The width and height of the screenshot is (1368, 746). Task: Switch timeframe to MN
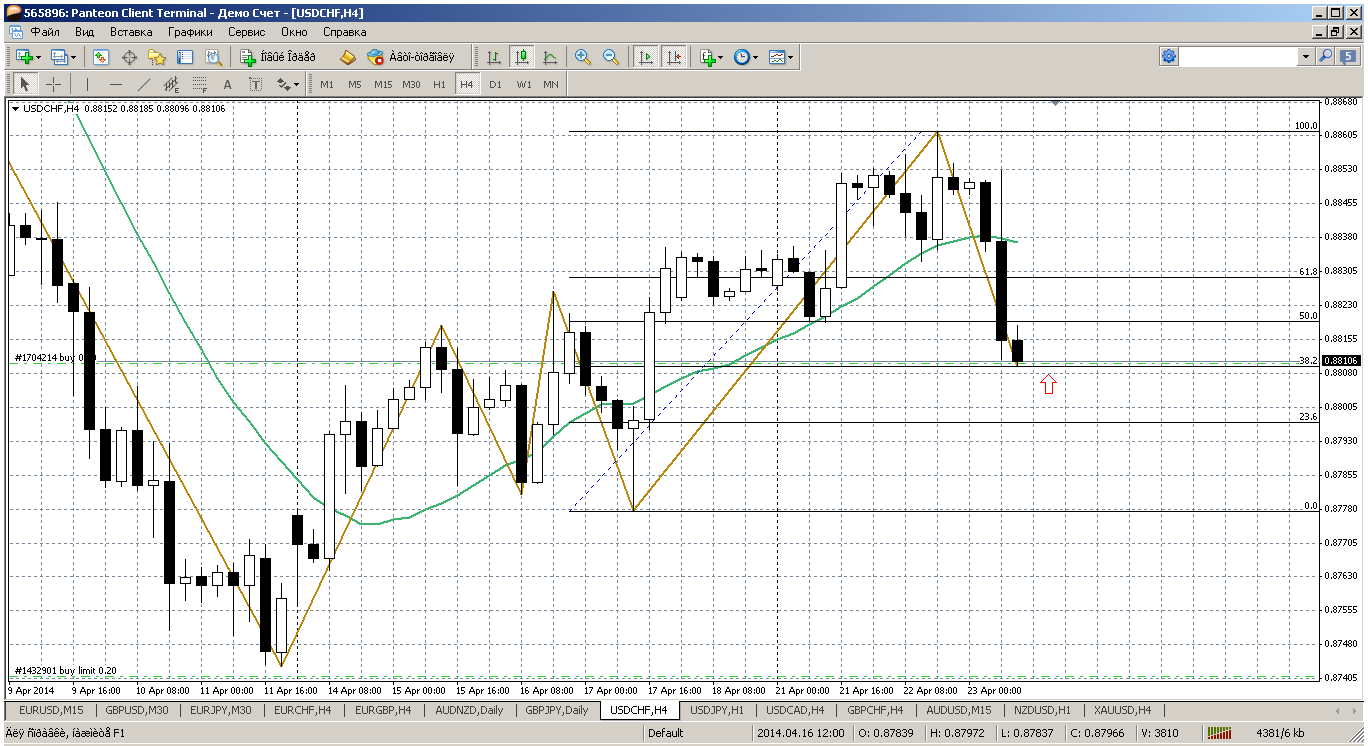(551, 84)
